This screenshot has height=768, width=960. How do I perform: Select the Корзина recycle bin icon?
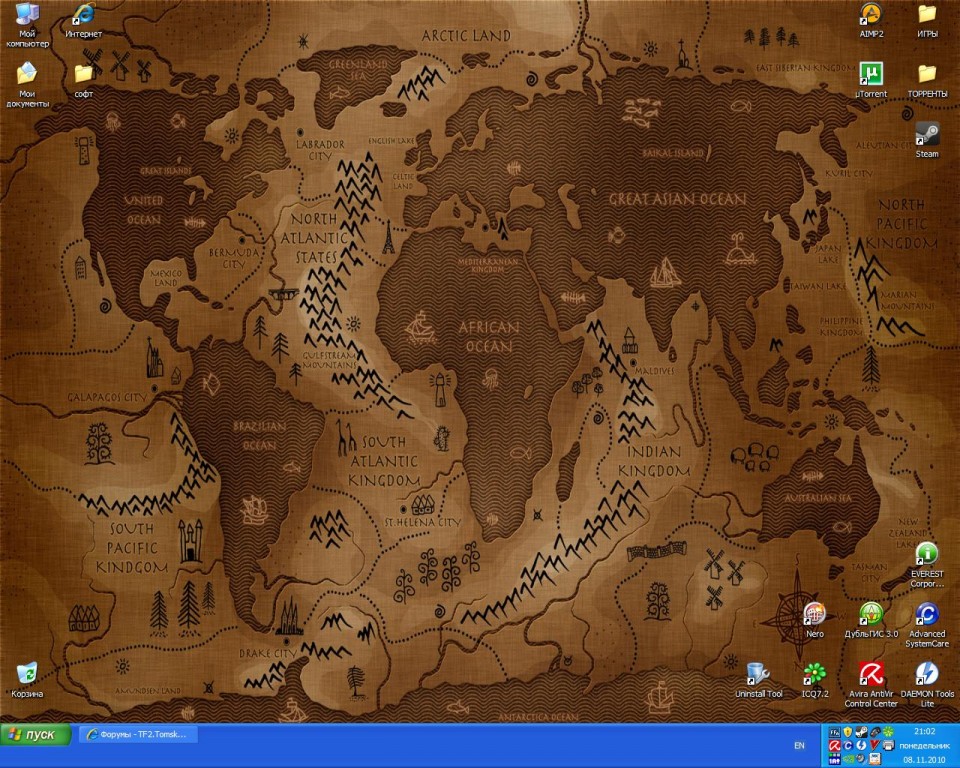pos(26,680)
